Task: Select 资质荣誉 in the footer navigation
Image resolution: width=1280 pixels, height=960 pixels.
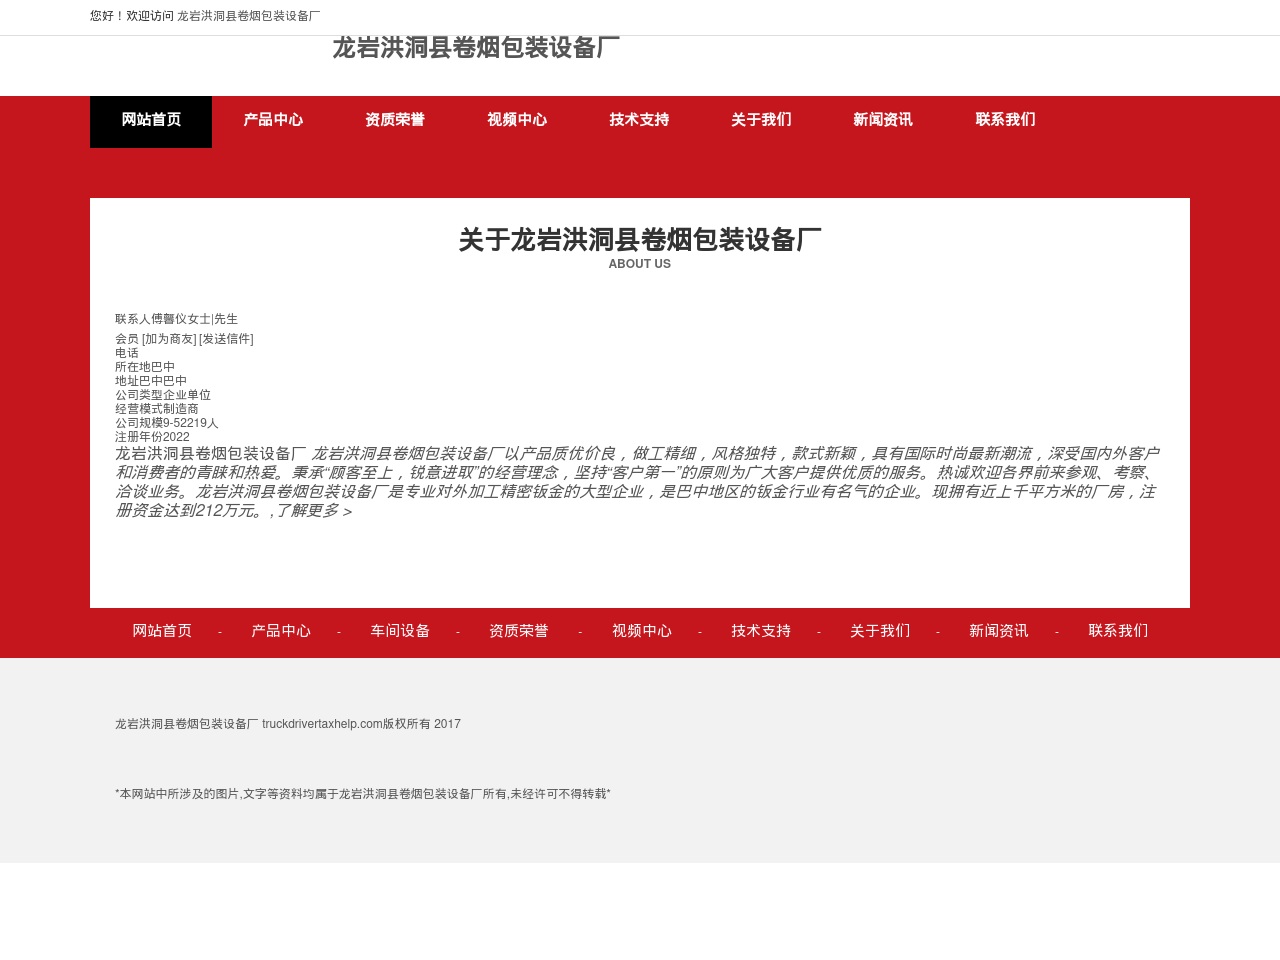Action: click(x=519, y=631)
